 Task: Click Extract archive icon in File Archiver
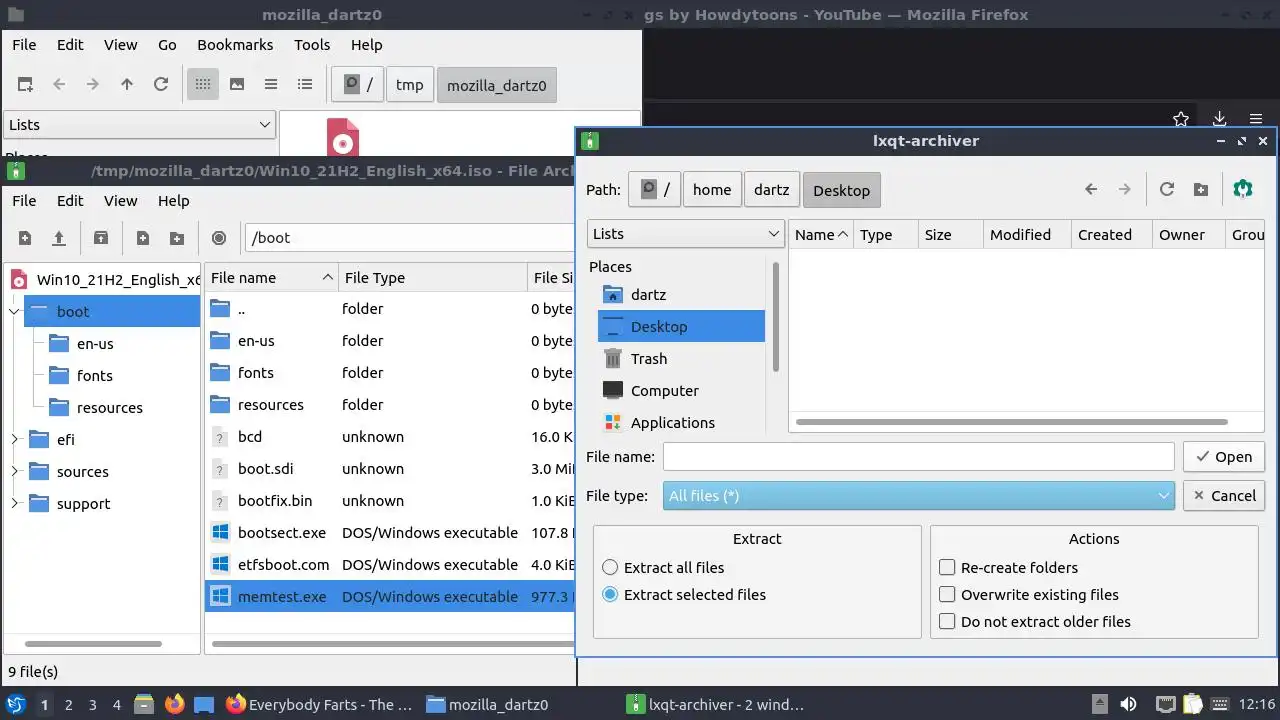[x=101, y=238]
